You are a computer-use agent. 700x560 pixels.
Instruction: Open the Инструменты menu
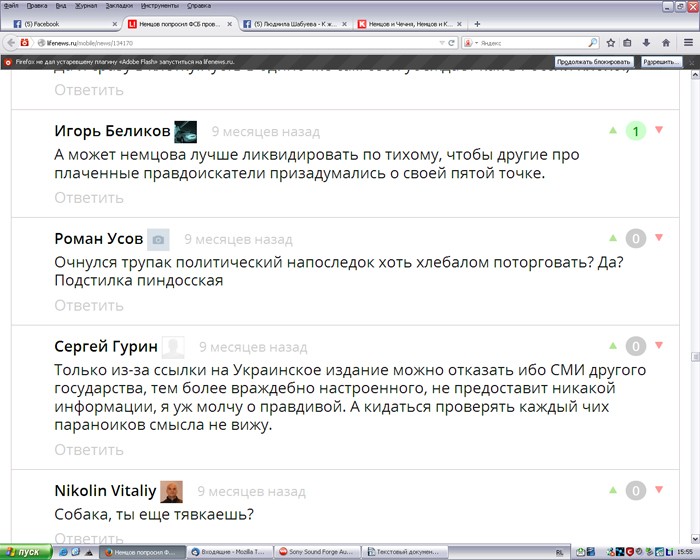coord(160,6)
